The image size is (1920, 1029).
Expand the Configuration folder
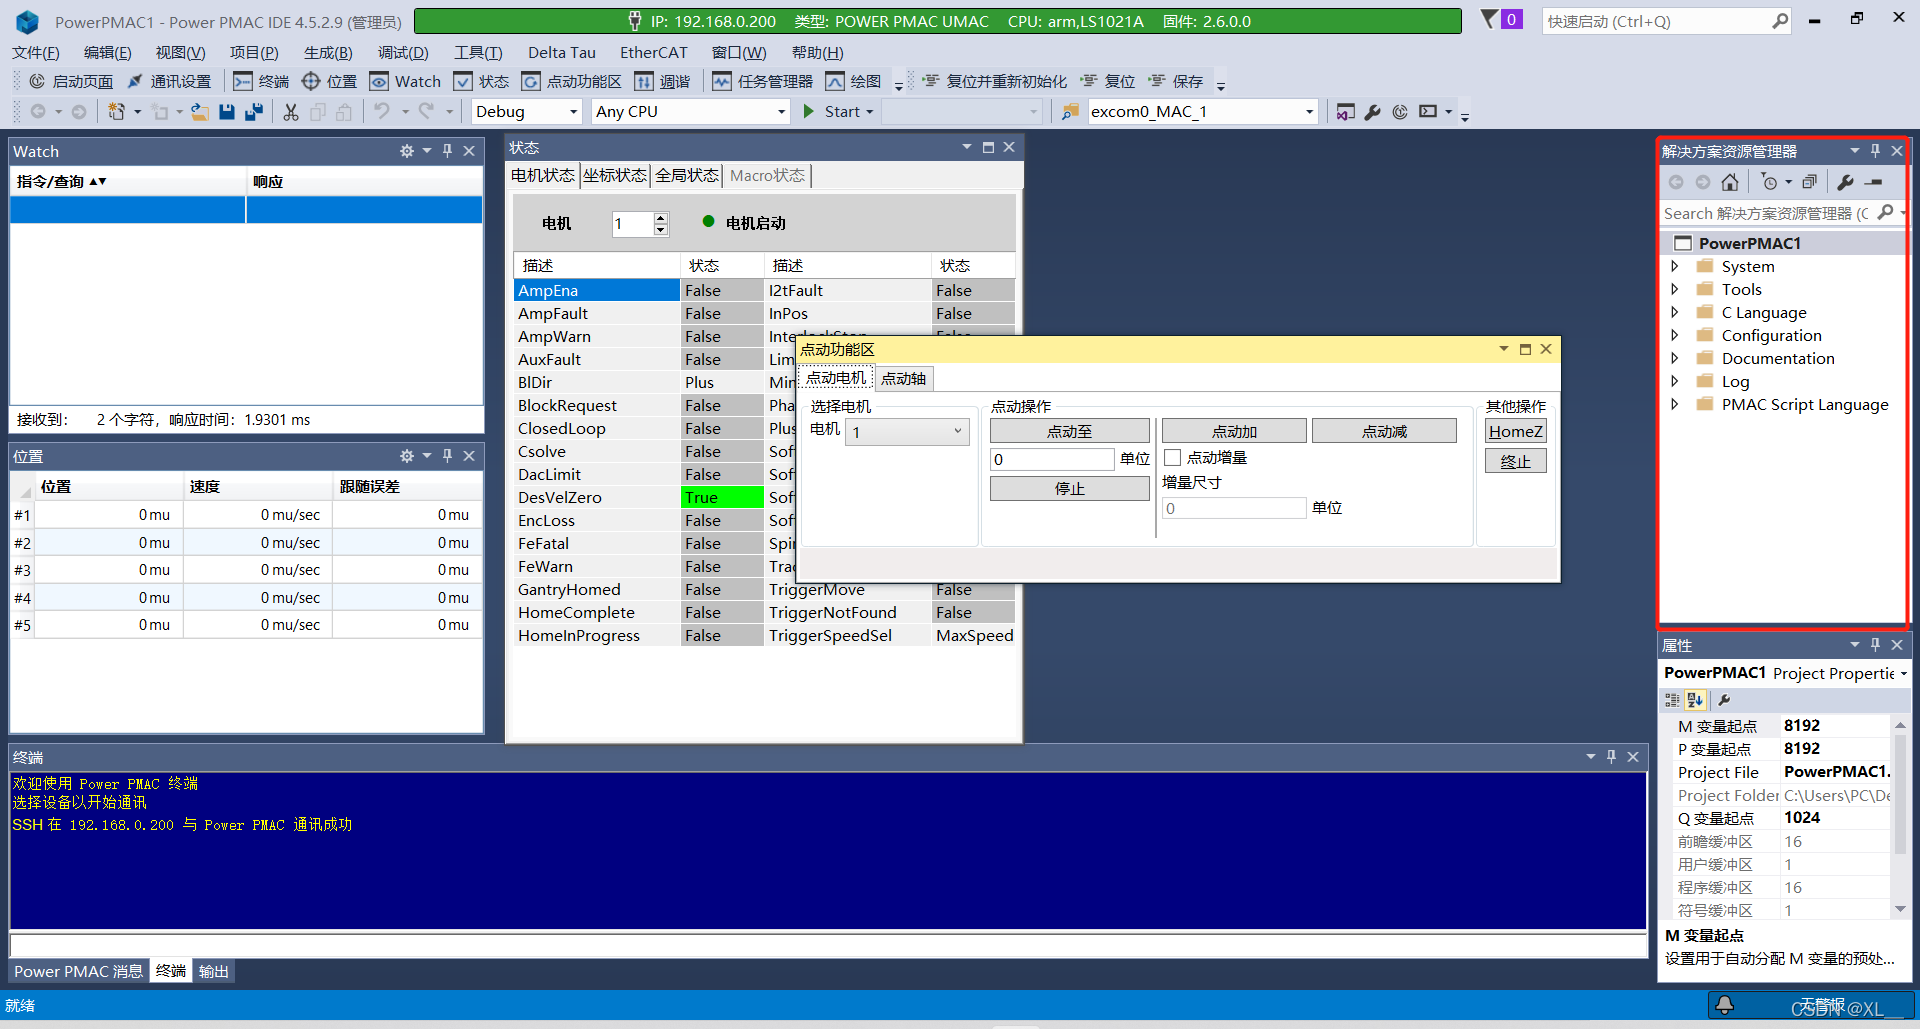pyautogui.click(x=1675, y=336)
